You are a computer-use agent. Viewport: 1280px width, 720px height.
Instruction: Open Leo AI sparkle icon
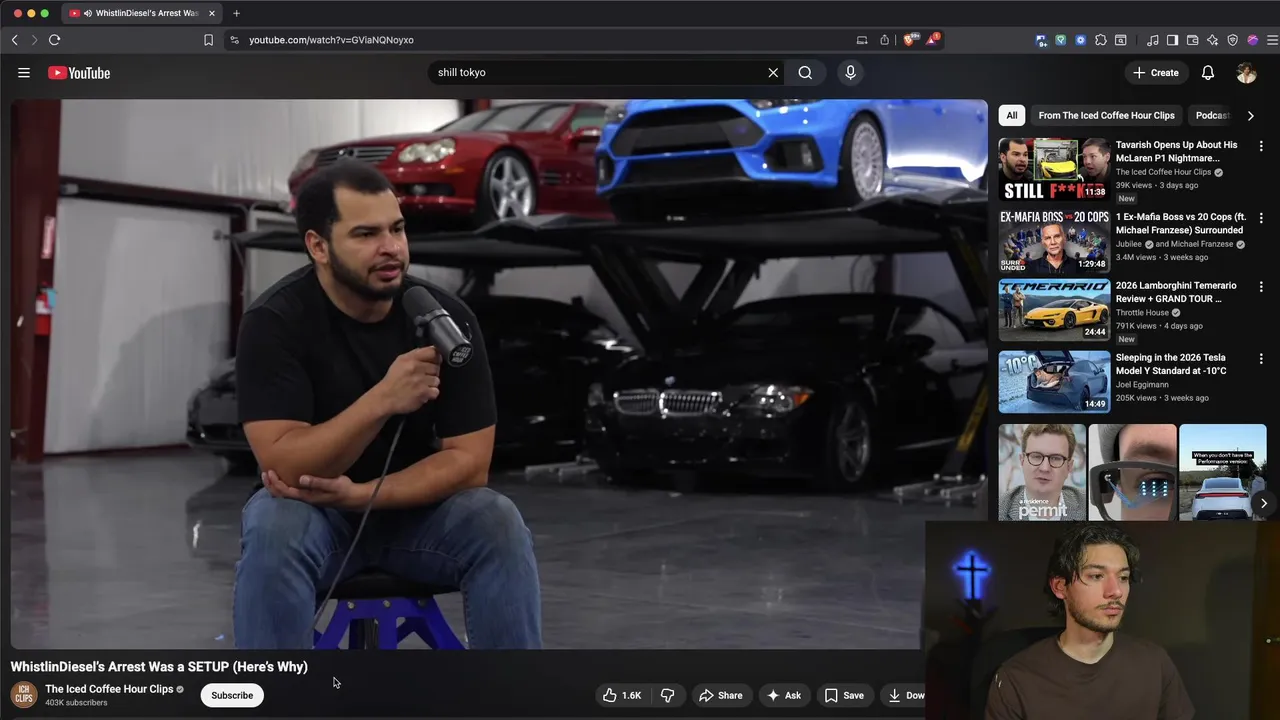(x=1213, y=40)
